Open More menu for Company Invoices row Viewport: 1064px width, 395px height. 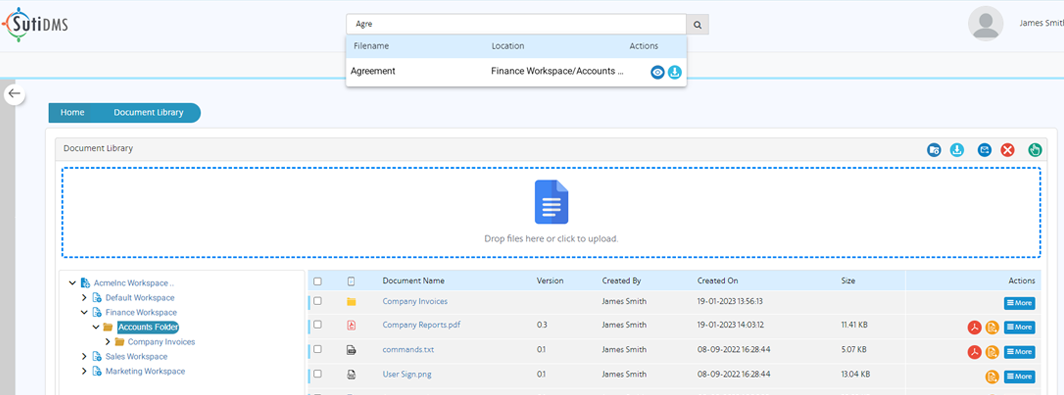tap(1019, 303)
